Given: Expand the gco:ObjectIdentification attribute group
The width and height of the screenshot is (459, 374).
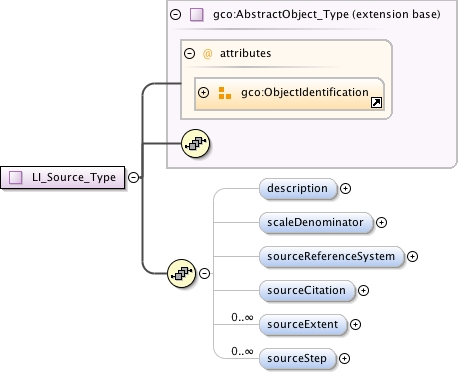Looking at the screenshot, I should pos(203,92).
